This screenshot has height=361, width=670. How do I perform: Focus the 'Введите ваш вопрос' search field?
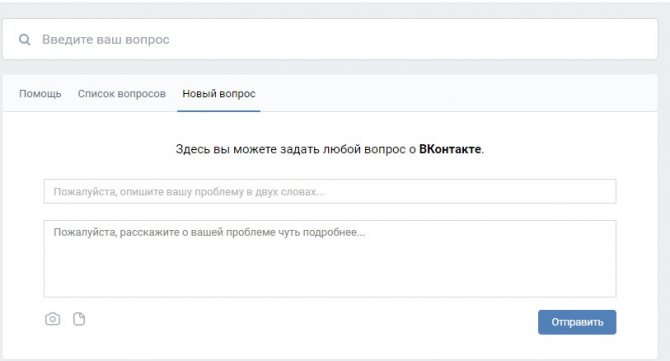(x=330, y=39)
